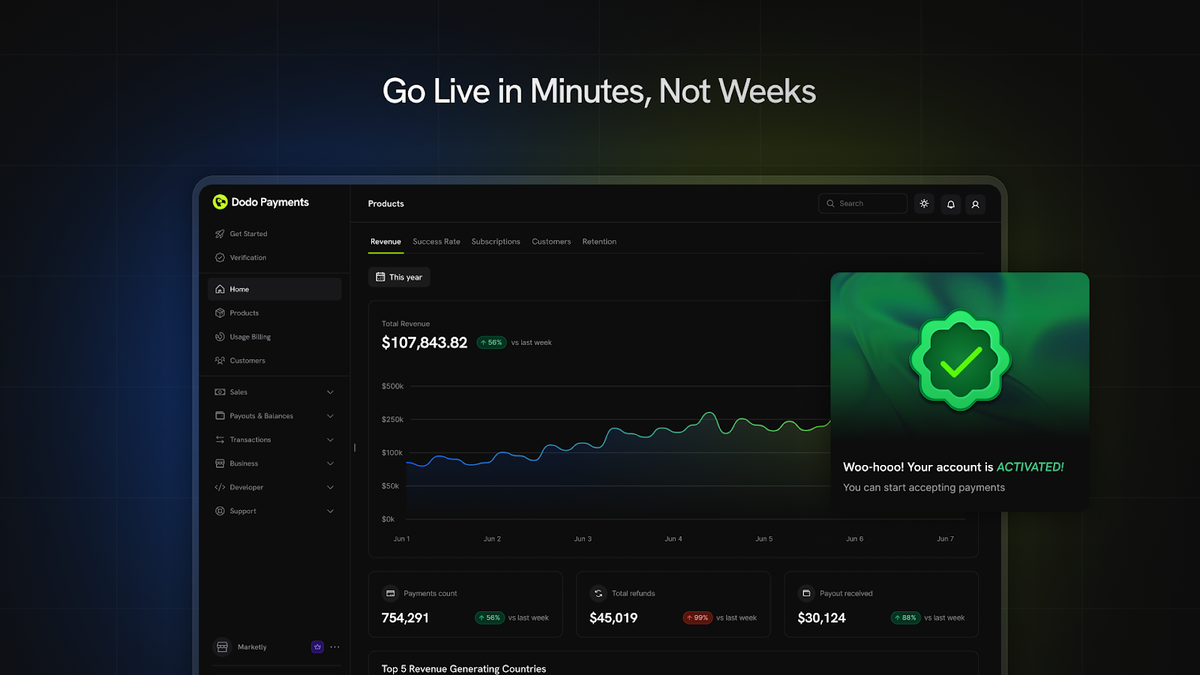1200x675 pixels.
Task: Open the Retention tab
Action: 599,242
